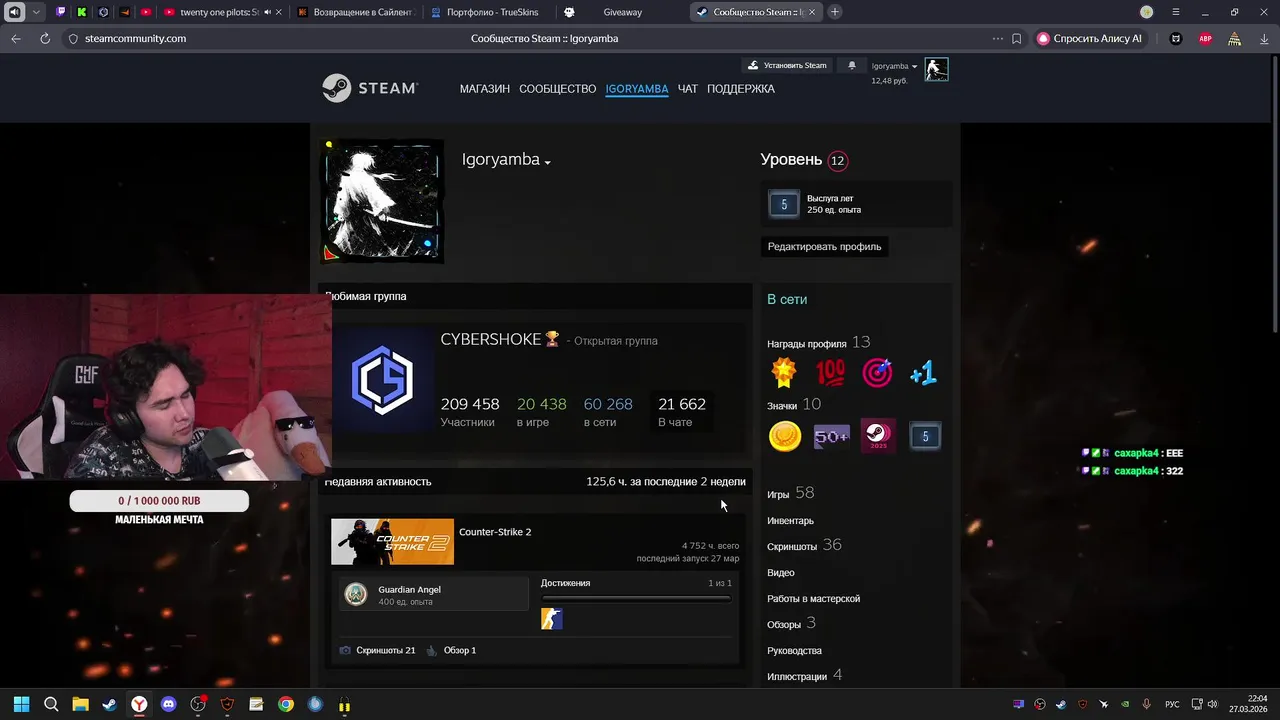The image size is (1280, 720).
Task: Open the Награды профиля 13 link
Action: [x=818, y=343]
